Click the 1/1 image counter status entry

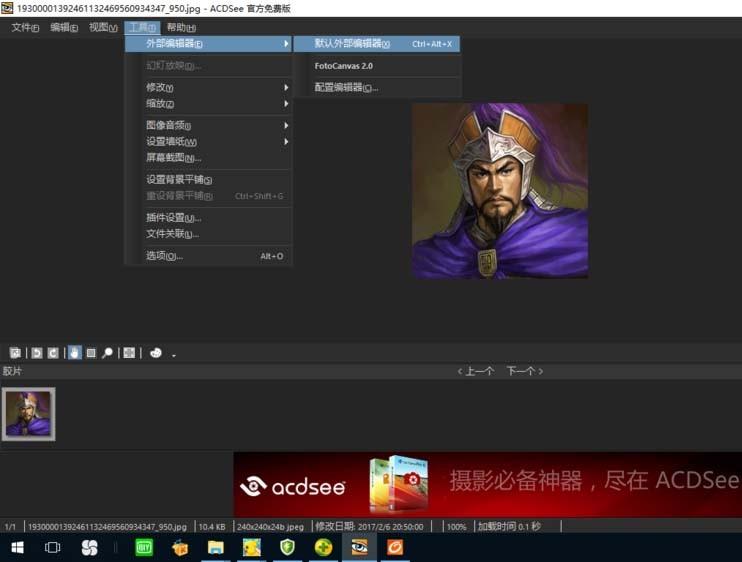click(x=10, y=527)
